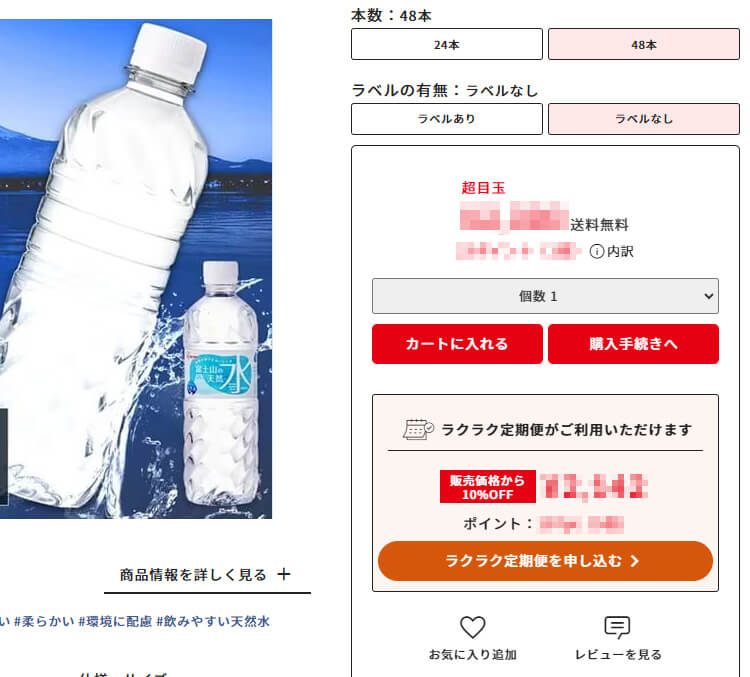Choose the ラベルなし option
This screenshot has height=677, width=750.
[x=644, y=119]
